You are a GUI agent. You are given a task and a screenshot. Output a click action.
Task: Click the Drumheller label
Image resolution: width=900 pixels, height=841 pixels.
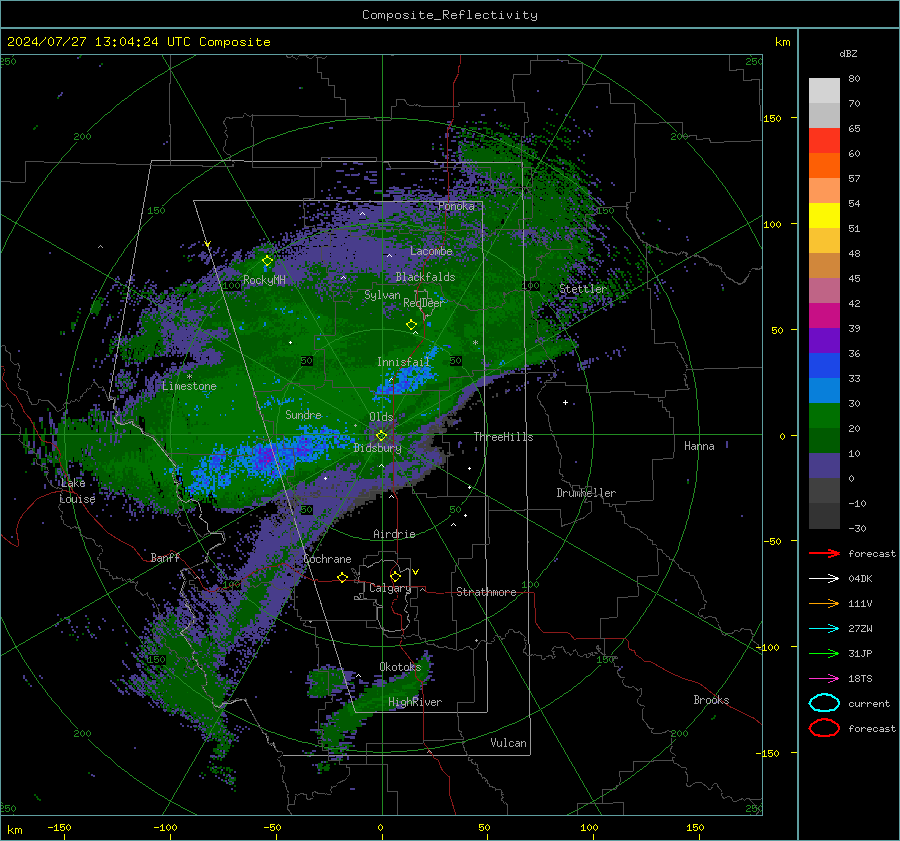click(x=586, y=493)
